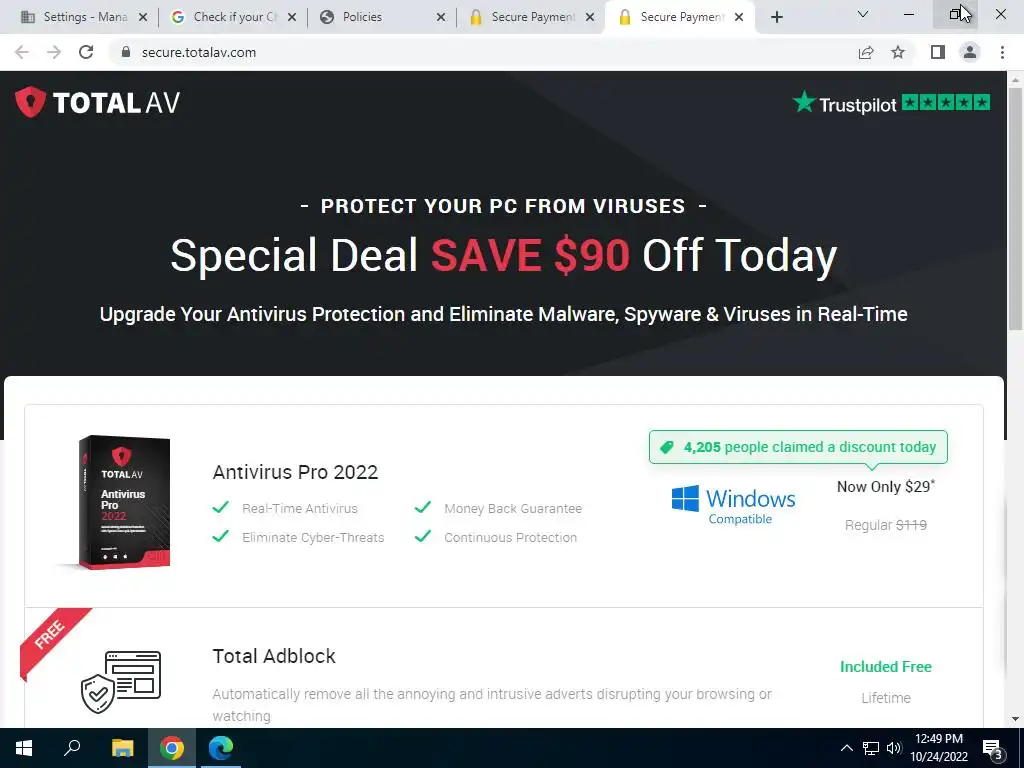1024x768 pixels.
Task: Switch to the Settings - Manage tab
Action: click(86, 17)
